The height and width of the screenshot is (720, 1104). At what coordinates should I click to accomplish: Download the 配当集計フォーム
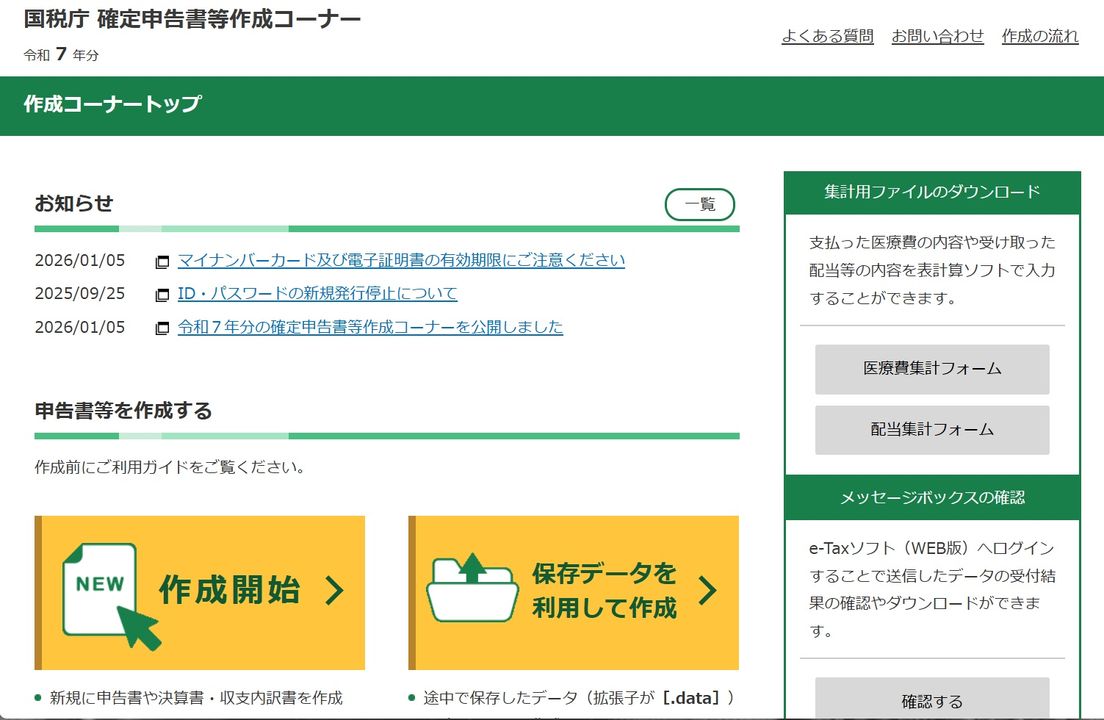point(932,430)
